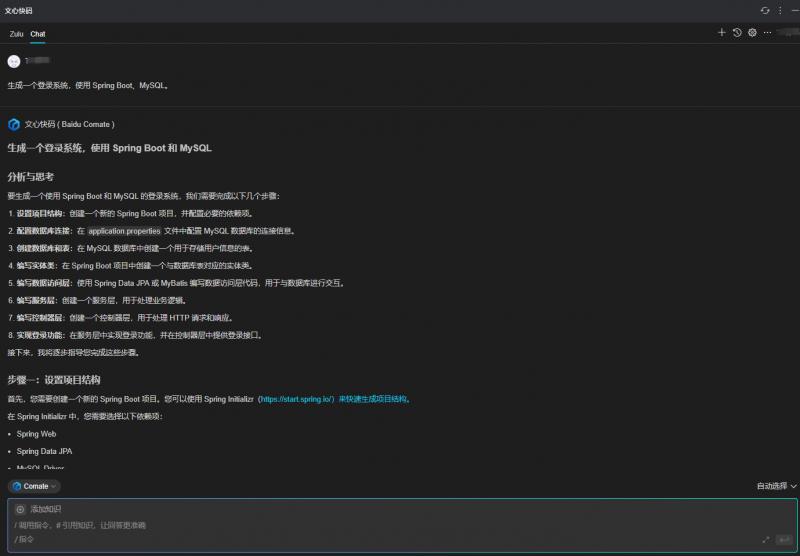Click the message input text field

click(380, 525)
